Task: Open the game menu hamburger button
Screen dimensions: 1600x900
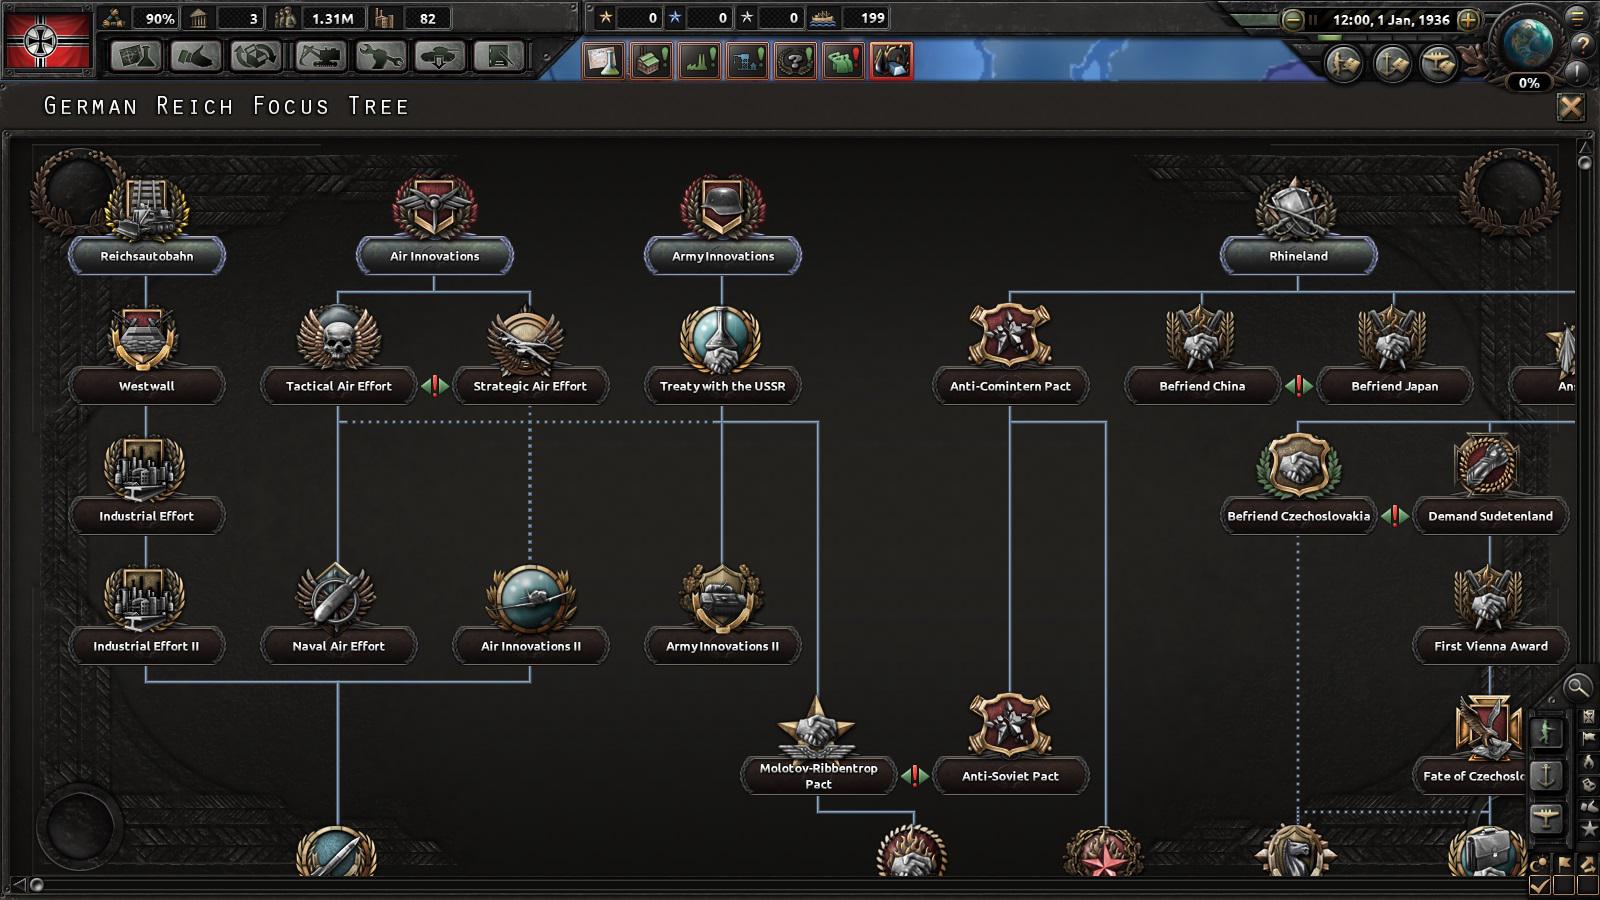Action: click(1577, 17)
